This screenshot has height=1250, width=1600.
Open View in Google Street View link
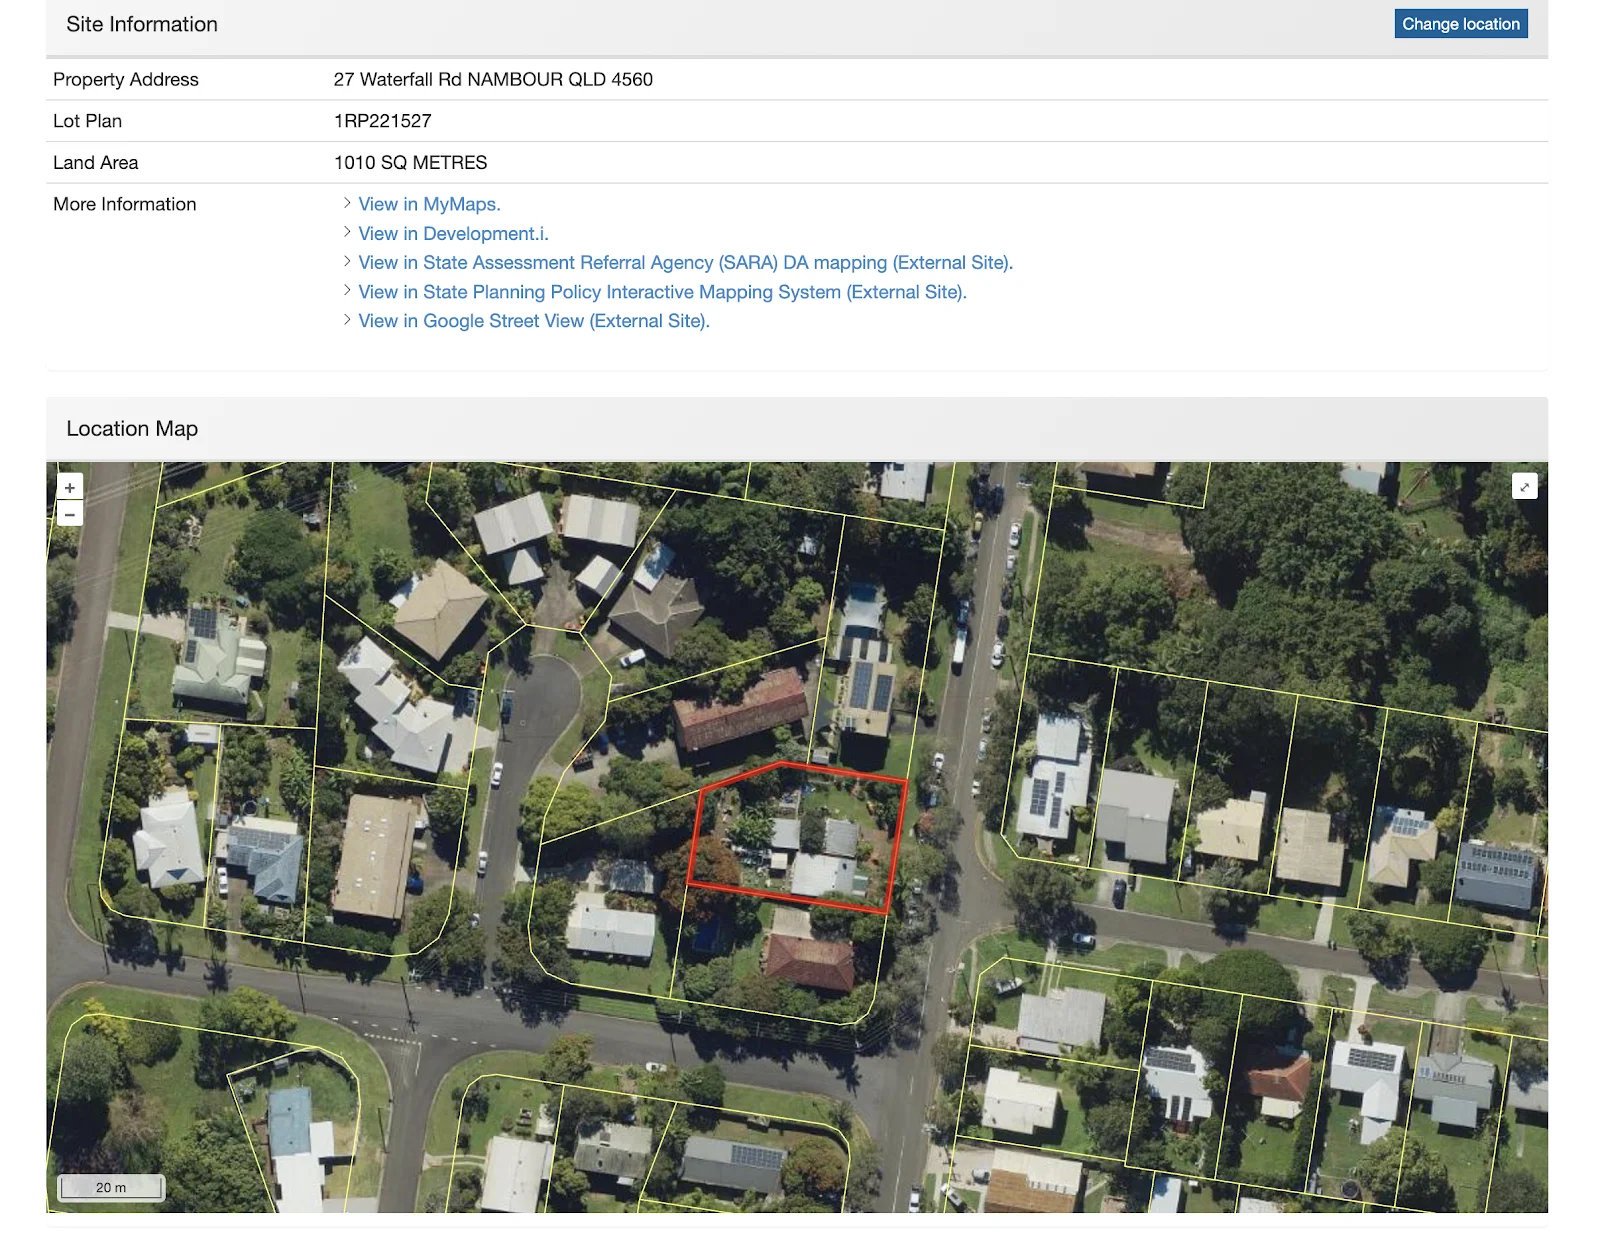click(x=534, y=321)
